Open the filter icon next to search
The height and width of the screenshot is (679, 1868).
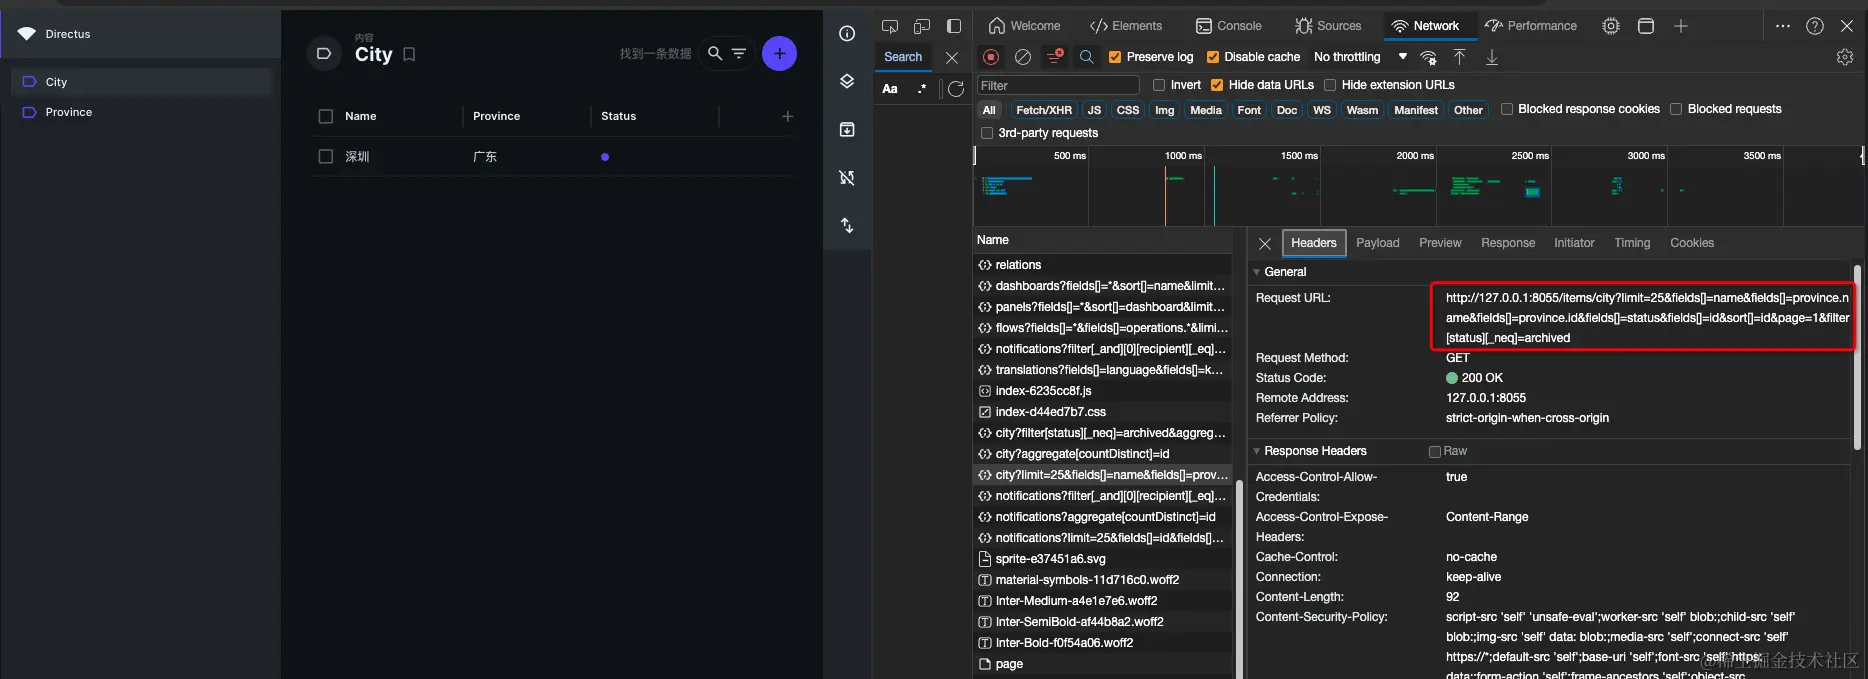tap(739, 54)
